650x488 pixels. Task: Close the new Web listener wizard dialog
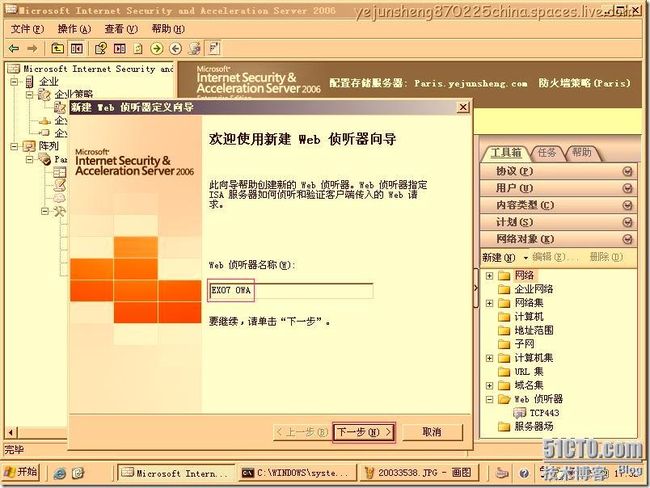tap(463, 107)
